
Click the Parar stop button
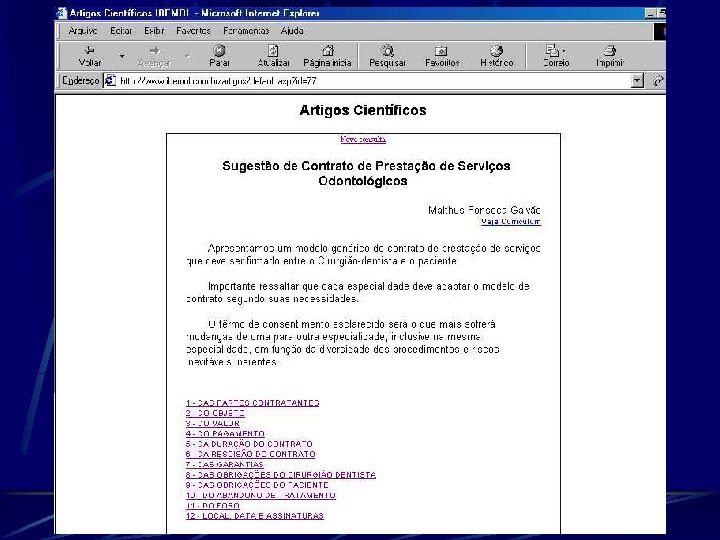click(219, 56)
